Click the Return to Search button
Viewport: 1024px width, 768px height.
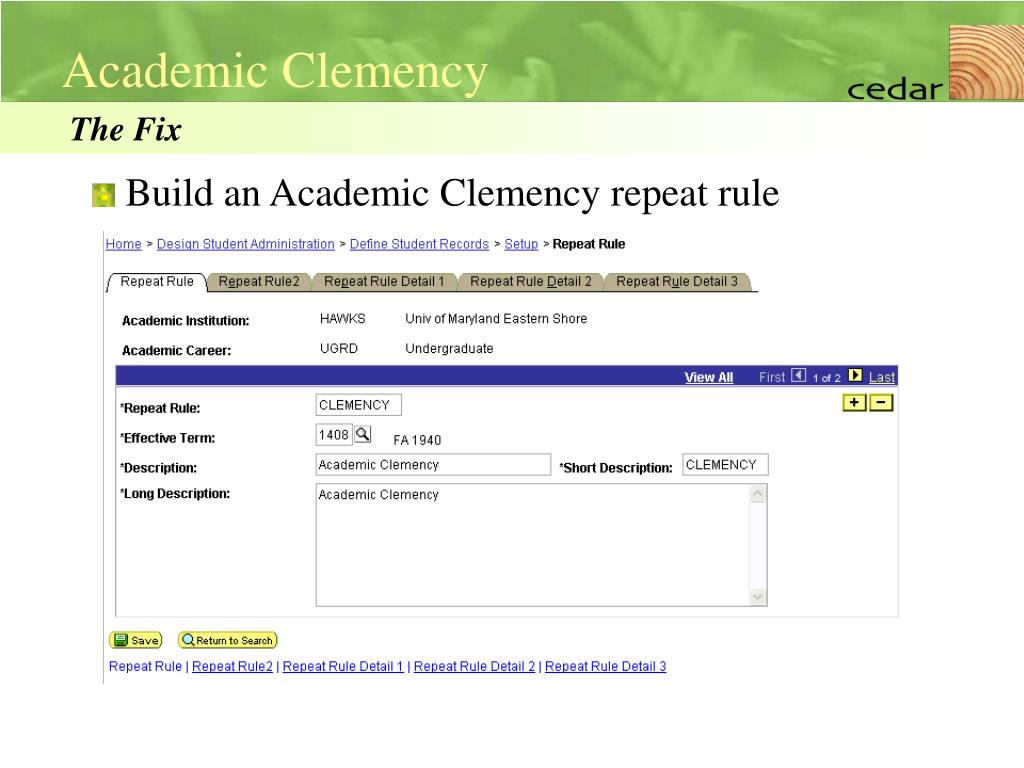[227, 640]
